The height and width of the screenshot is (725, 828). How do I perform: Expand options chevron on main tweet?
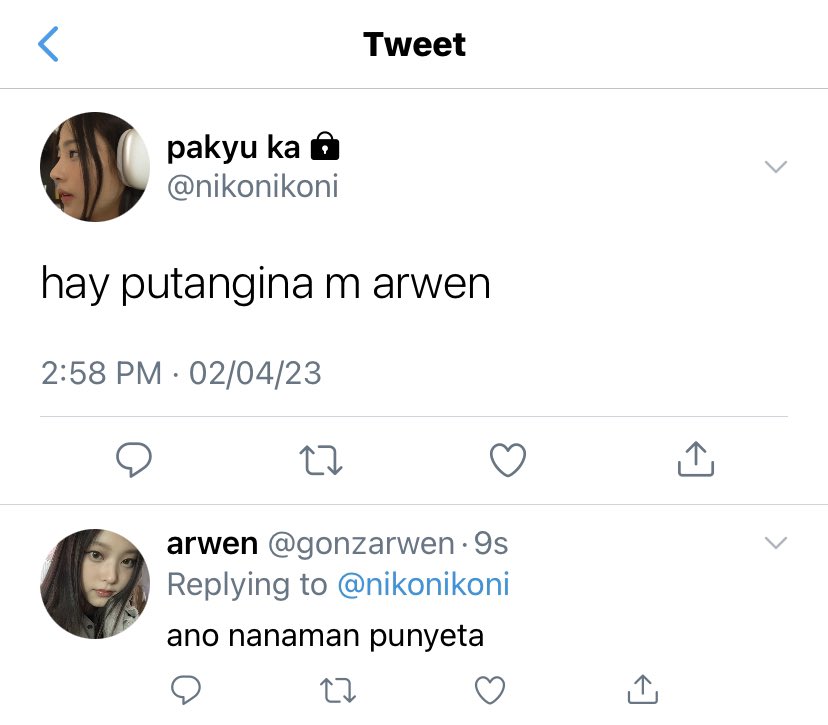click(x=776, y=166)
